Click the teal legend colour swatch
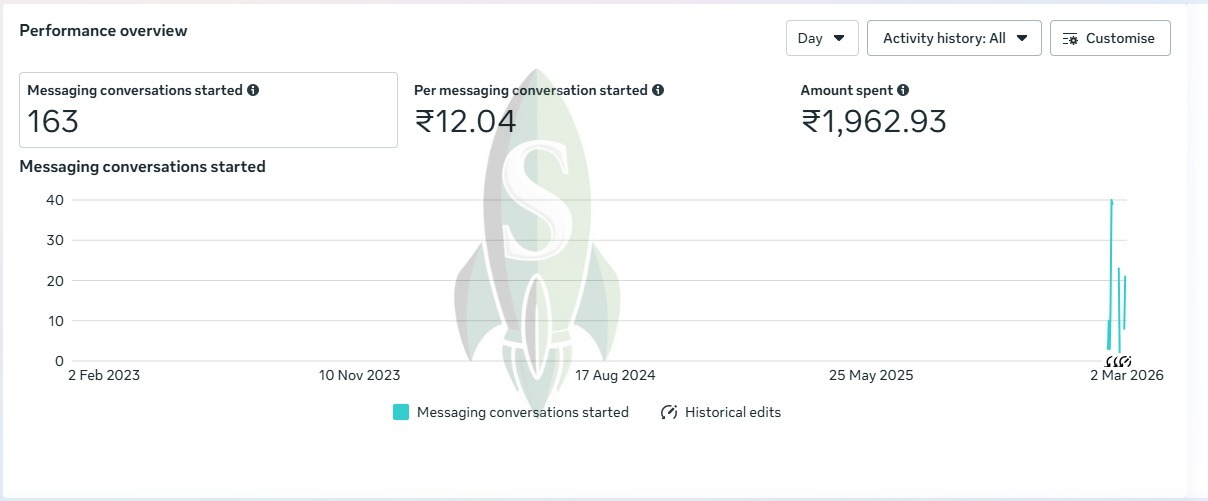Screen dimensions: 1208x501 [401, 412]
